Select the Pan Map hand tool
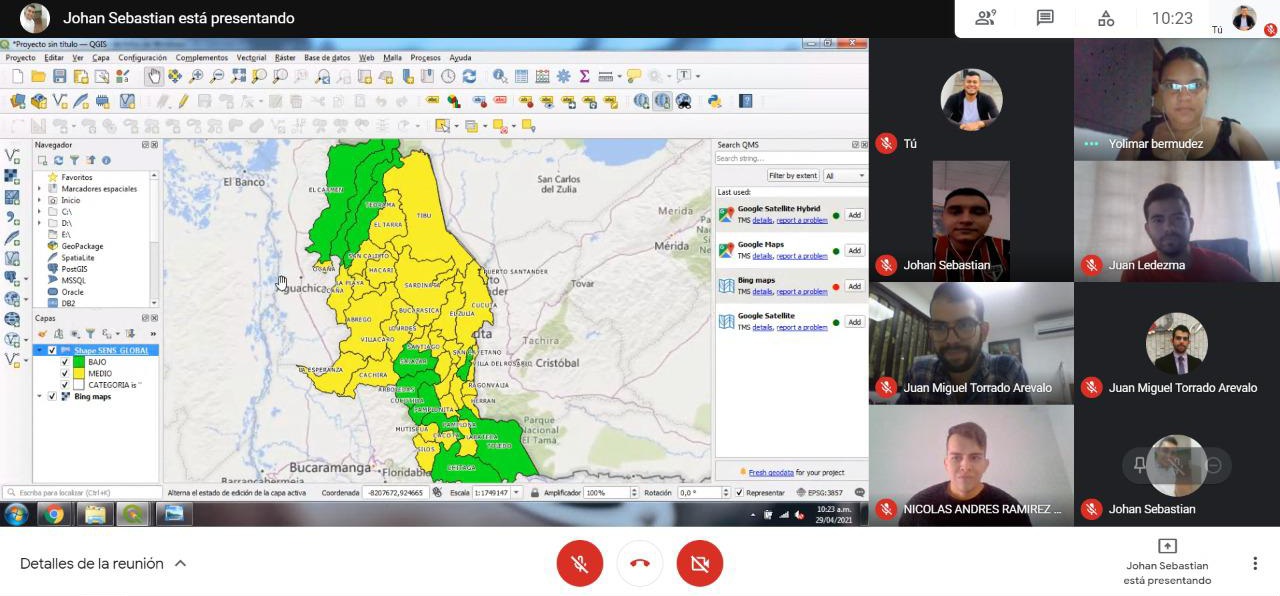1280x596 pixels. (154, 76)
